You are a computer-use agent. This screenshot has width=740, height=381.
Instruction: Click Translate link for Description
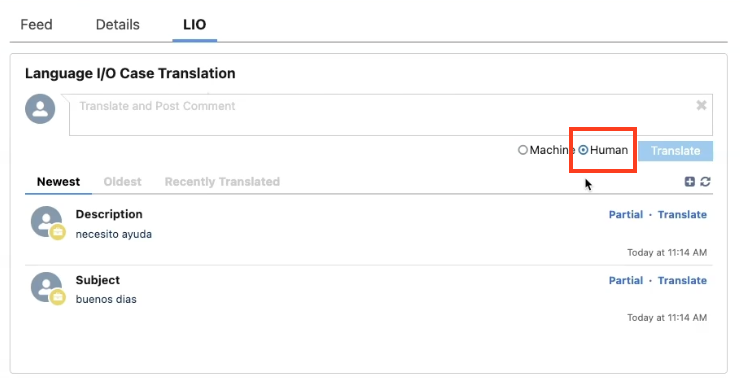coord(682,214)
